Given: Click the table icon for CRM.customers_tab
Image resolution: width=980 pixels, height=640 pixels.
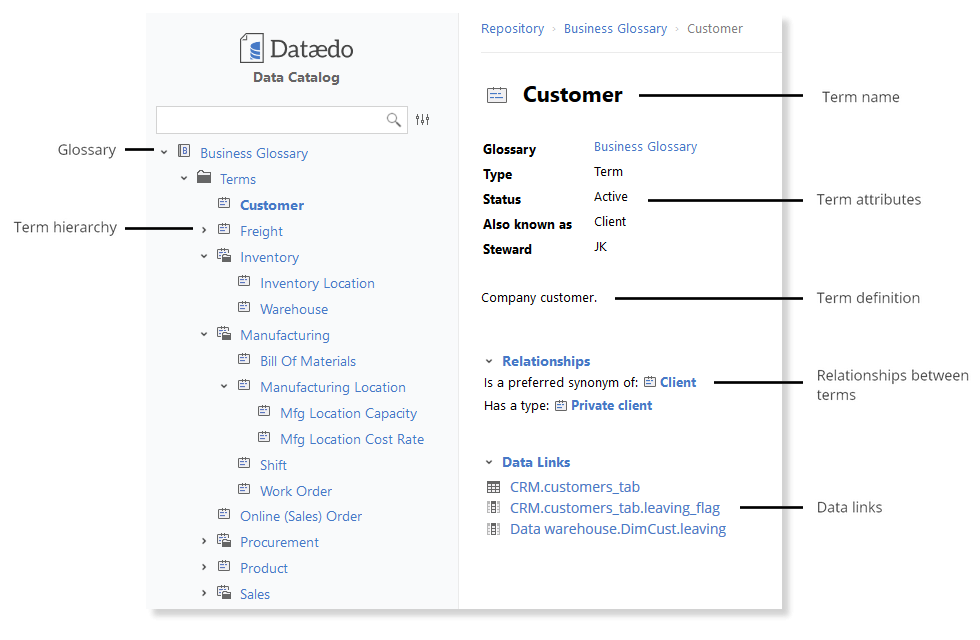Looking at the screenshot, I should 493,487.
